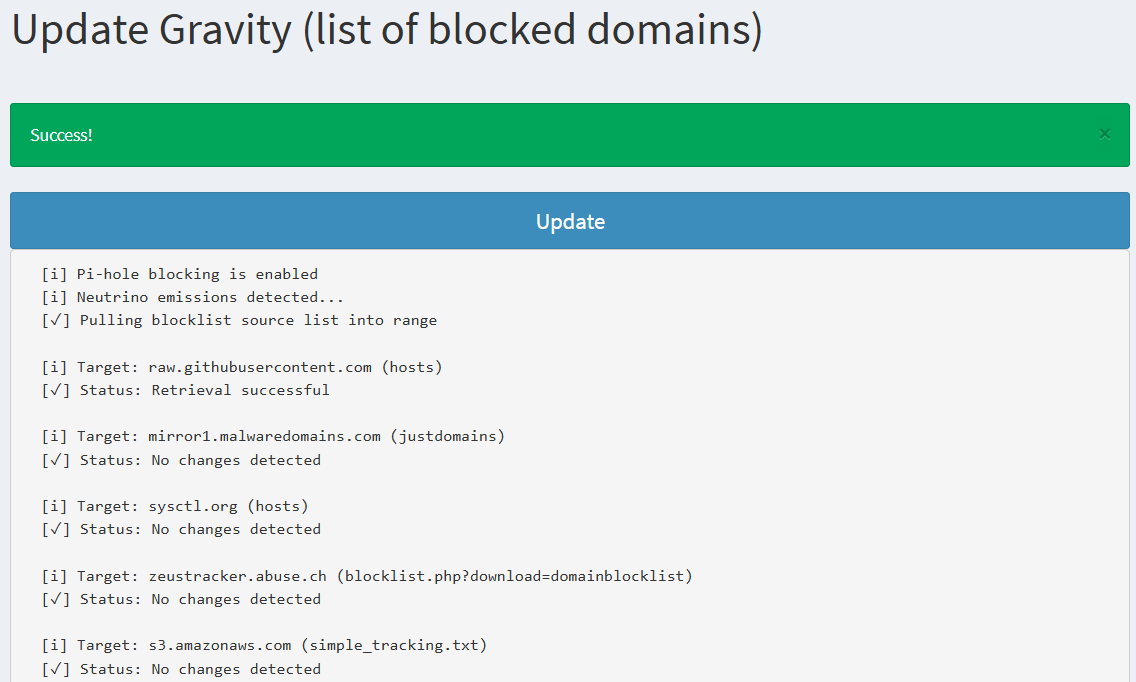Click the 'Neutrino emissions detected' log line
The width and height of the screenshot is (1136, 682).
[193, 297]
